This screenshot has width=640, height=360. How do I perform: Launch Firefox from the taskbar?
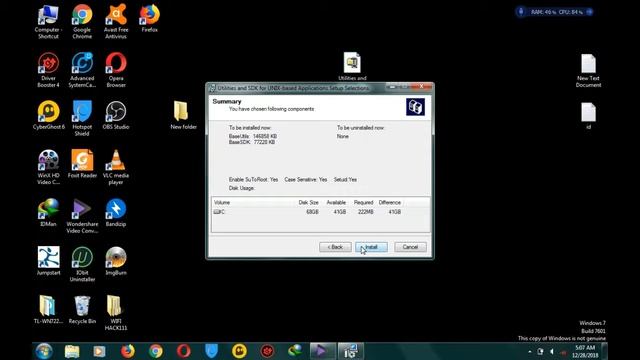[x=127, y=351]
